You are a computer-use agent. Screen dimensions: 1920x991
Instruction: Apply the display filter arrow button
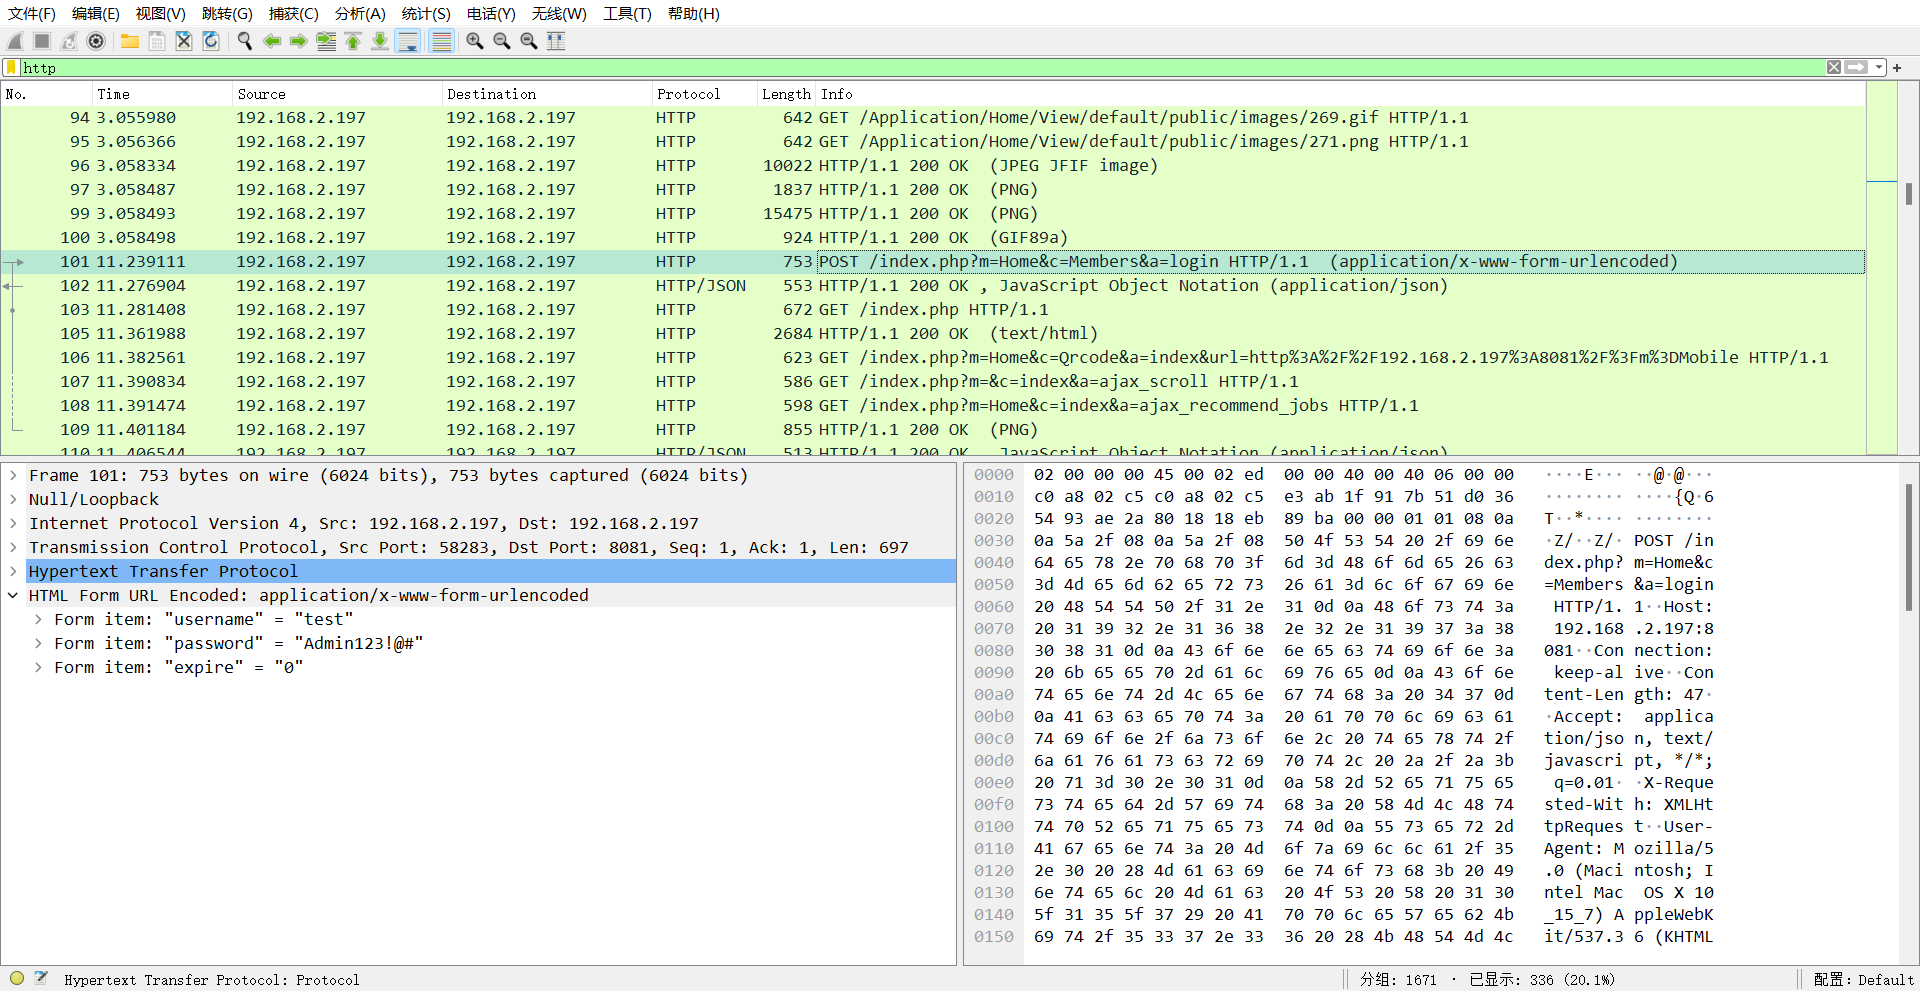1857,67
